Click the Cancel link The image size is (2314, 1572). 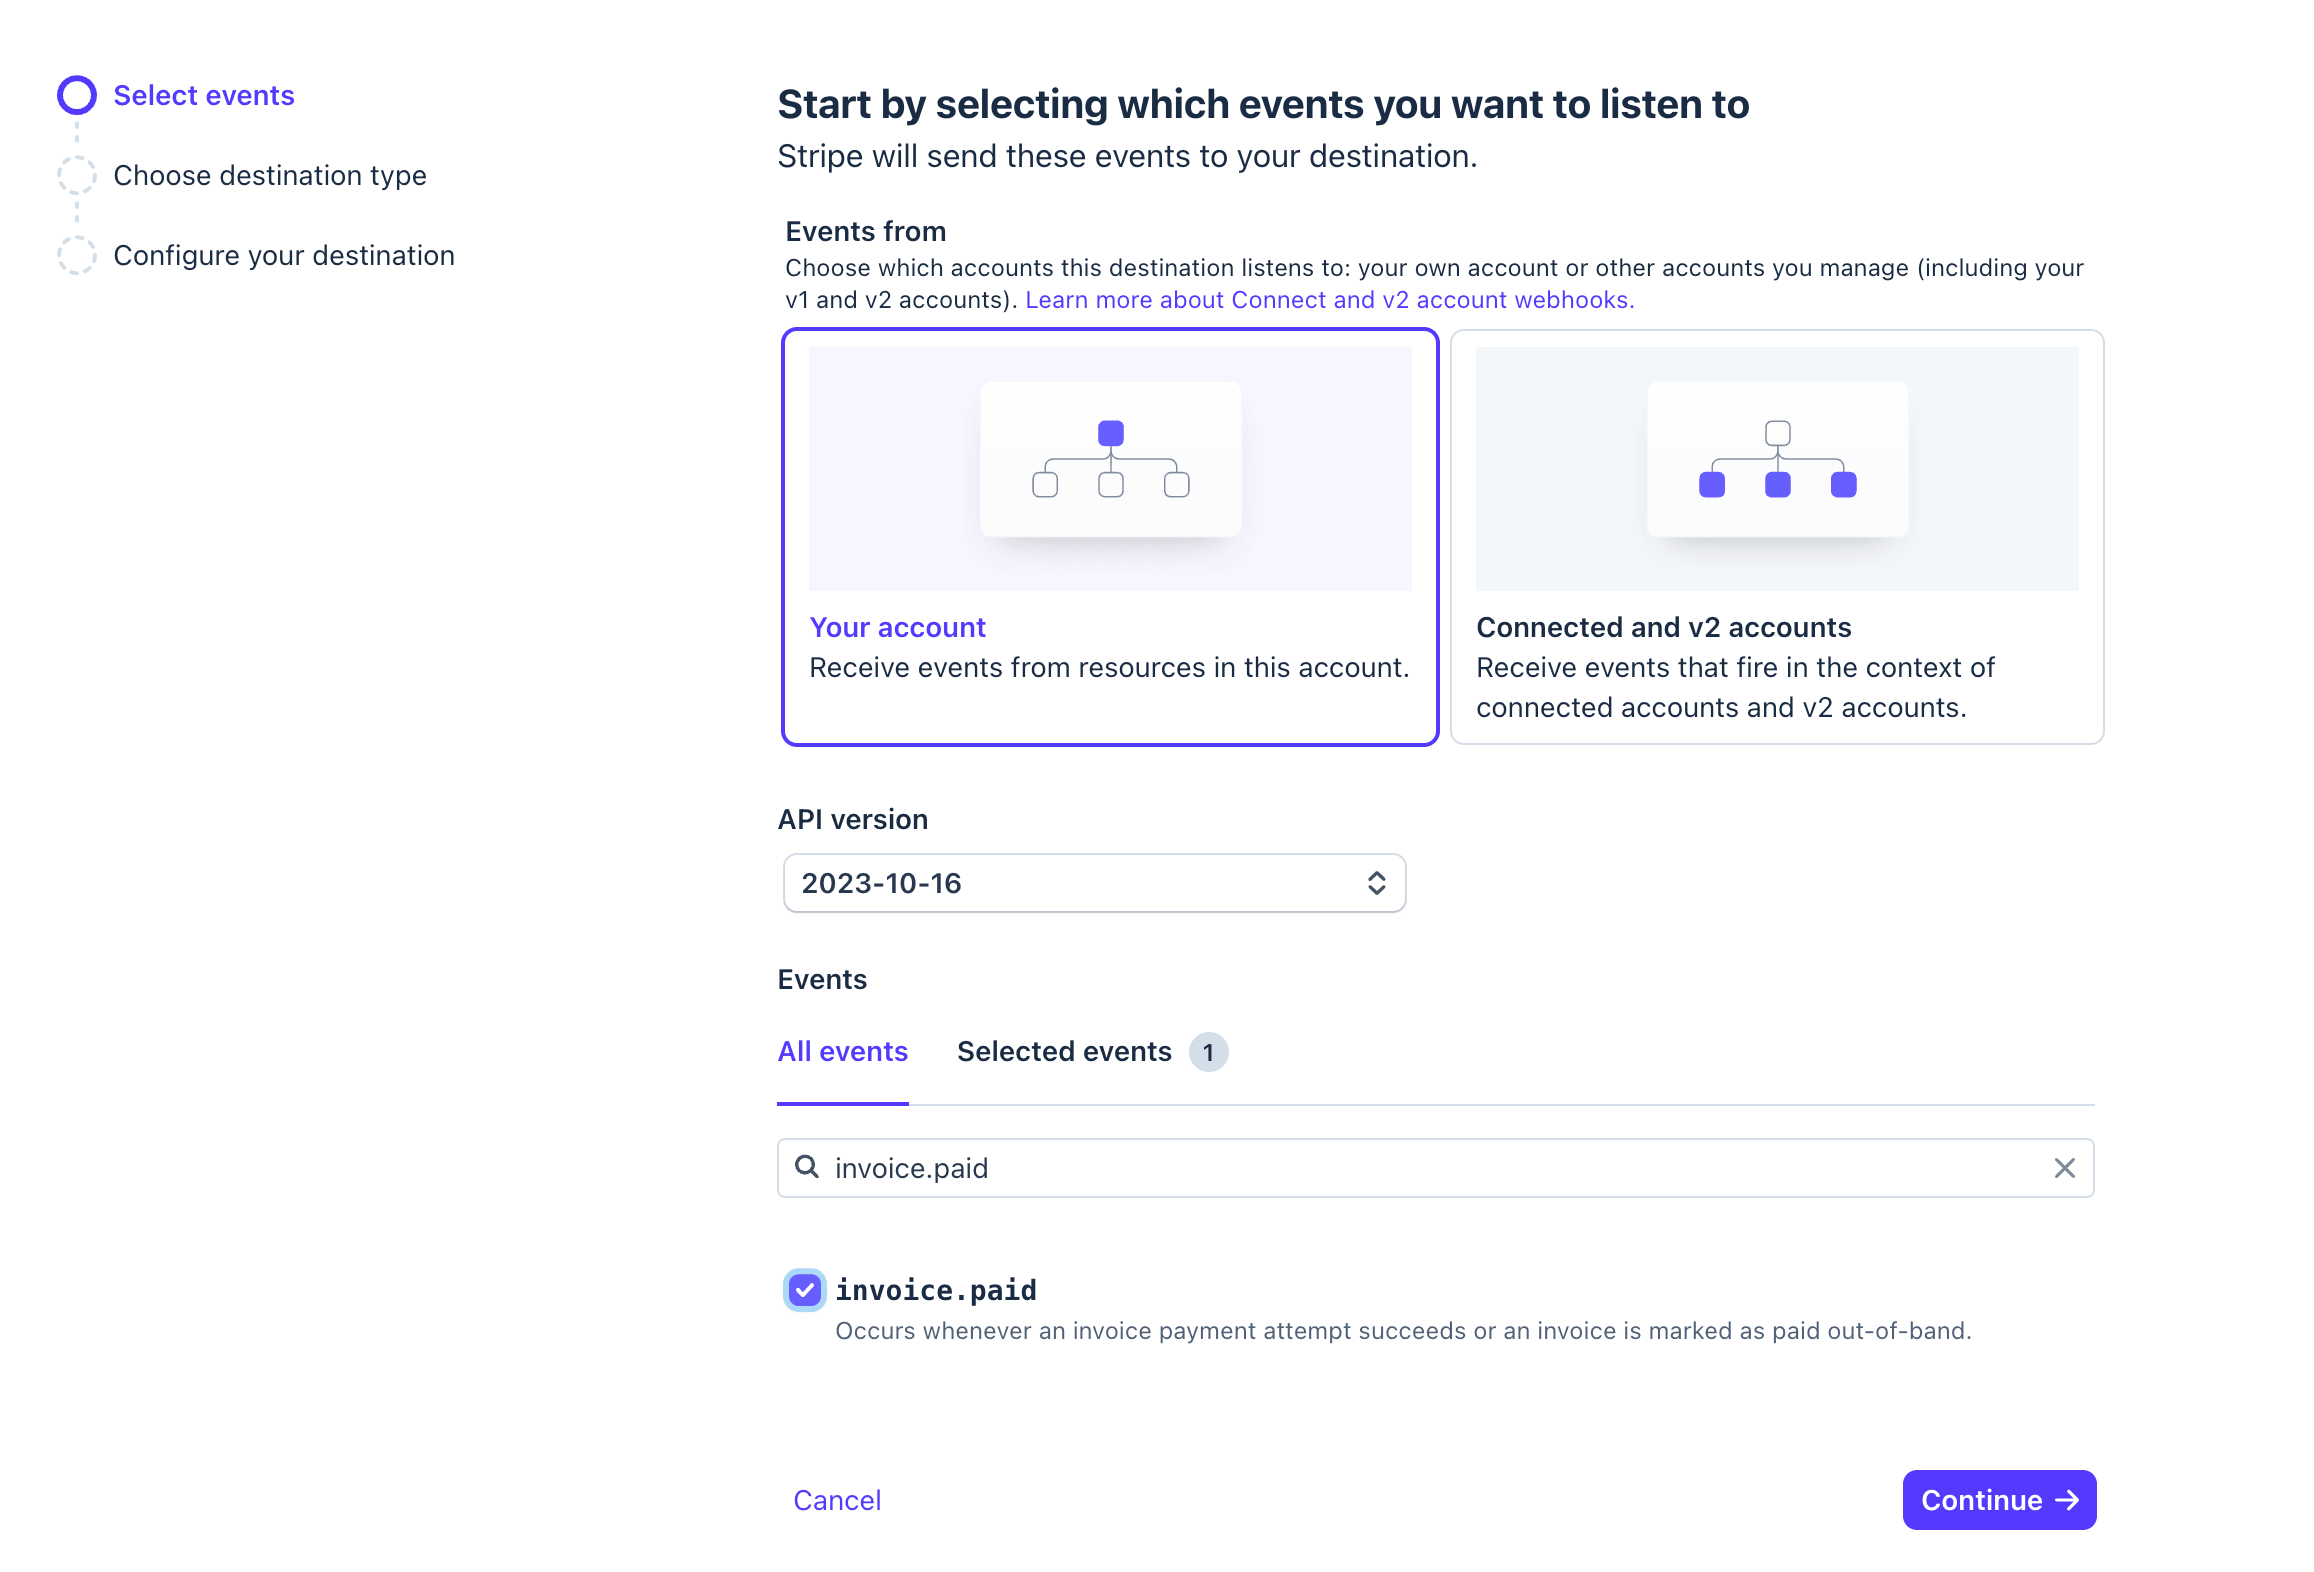837,1500
